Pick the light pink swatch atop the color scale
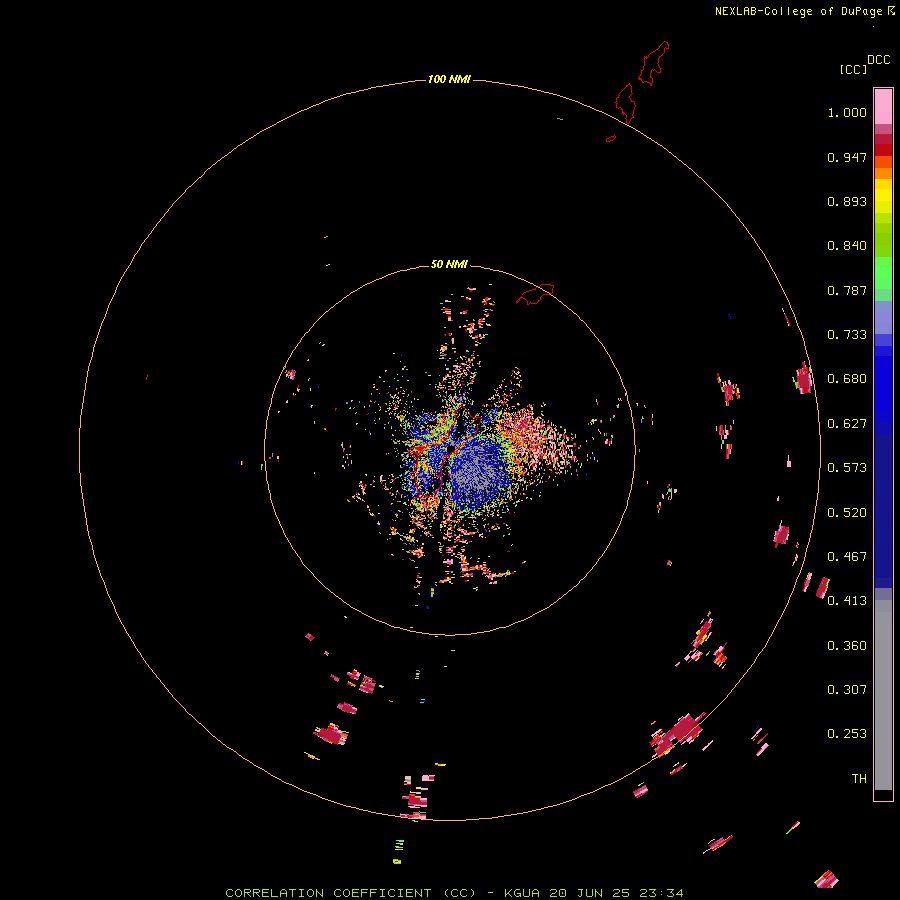The width and height of the screenshot is (900, 900). (x=883, y=106)
